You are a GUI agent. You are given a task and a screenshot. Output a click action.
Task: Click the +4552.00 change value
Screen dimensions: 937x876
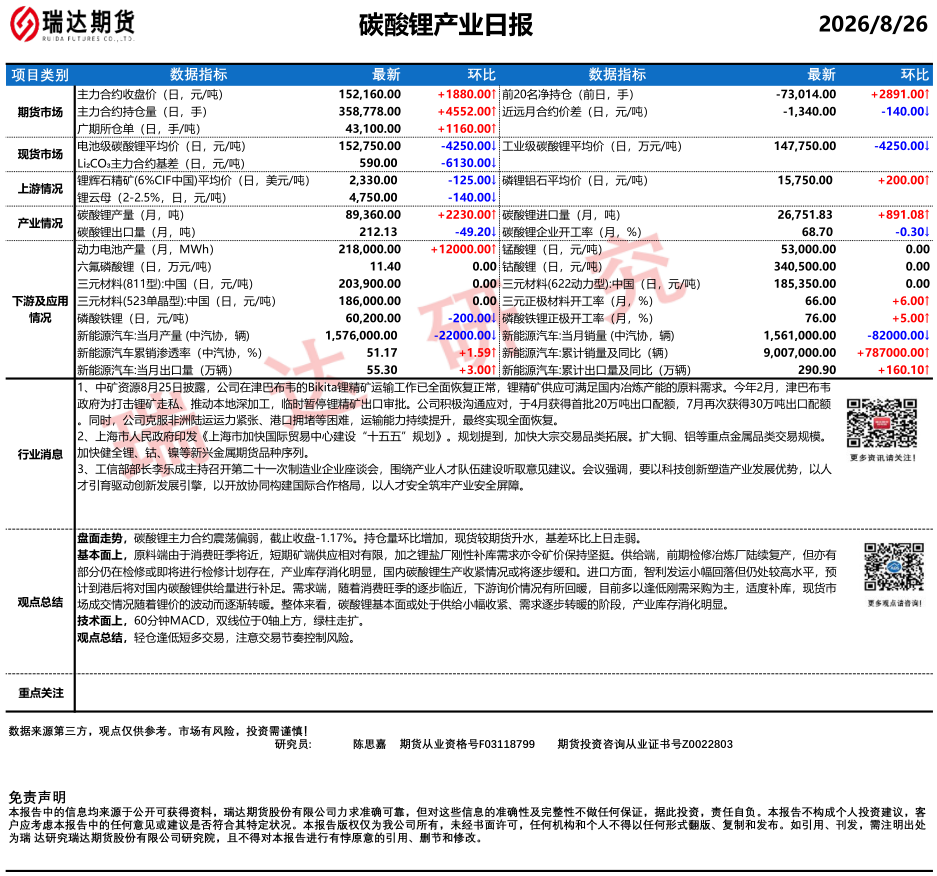tap(466, 112)
